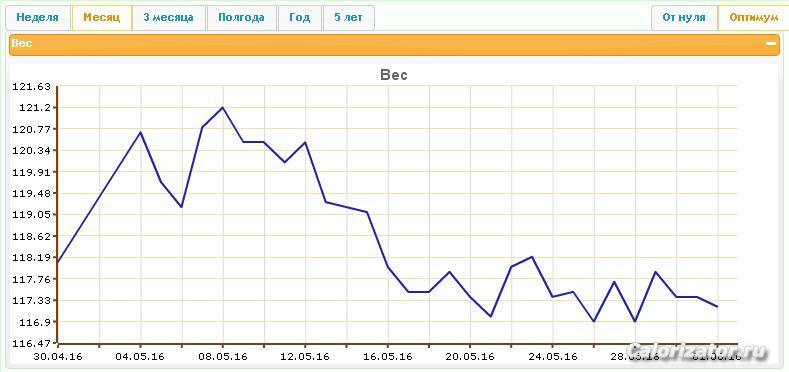
Task: Click the Вес chart title
Action: pos(394,76)
